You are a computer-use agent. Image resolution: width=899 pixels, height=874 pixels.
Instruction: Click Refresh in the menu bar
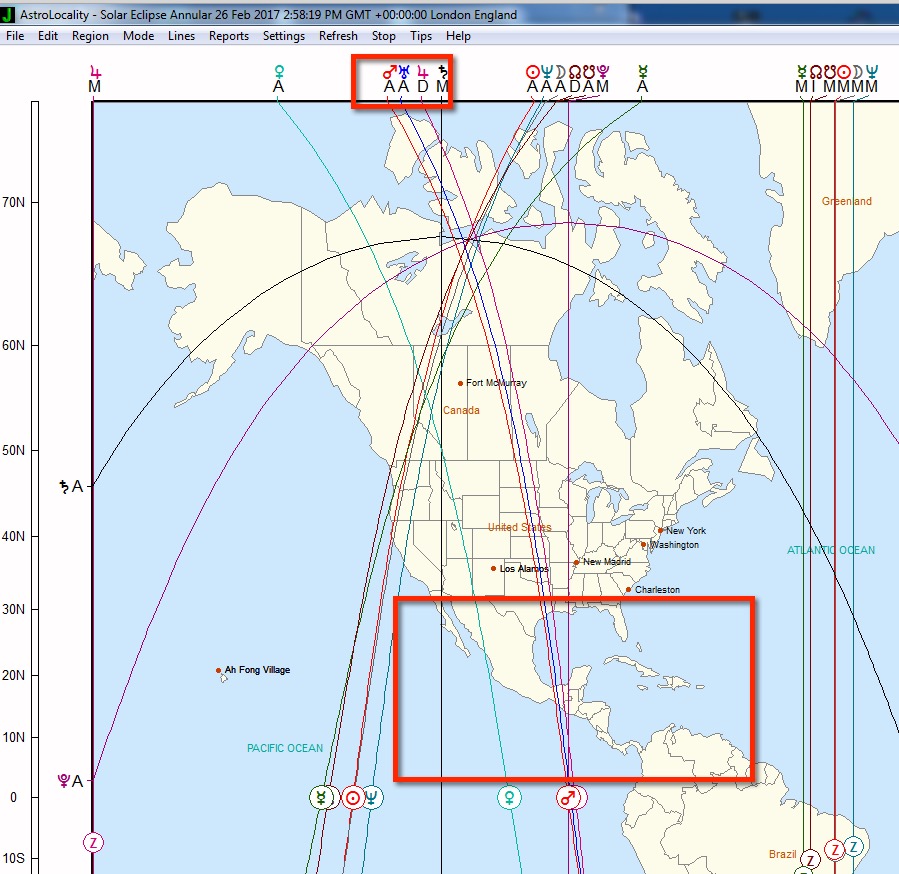[x=338, y=36]
